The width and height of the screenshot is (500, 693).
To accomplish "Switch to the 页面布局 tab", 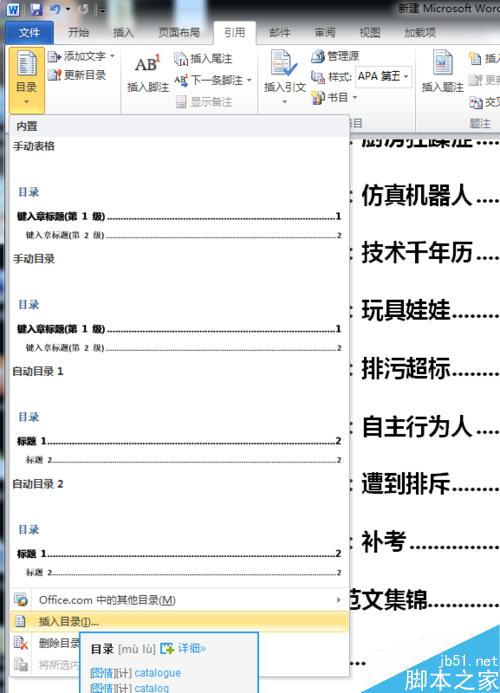I will pyautogui.click(x=179, y=32).
